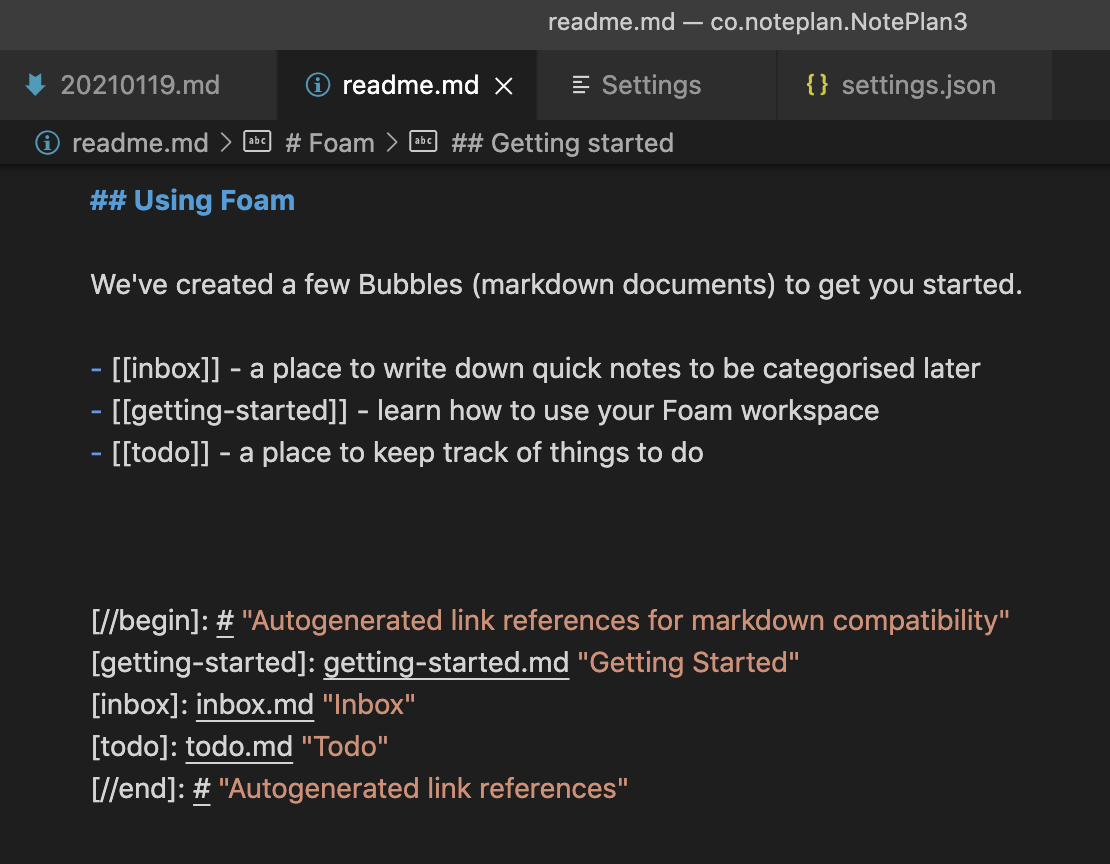The image size is (1110, 864).
Task: Click the getting-started.md link reference
Action: click(445, 662)
